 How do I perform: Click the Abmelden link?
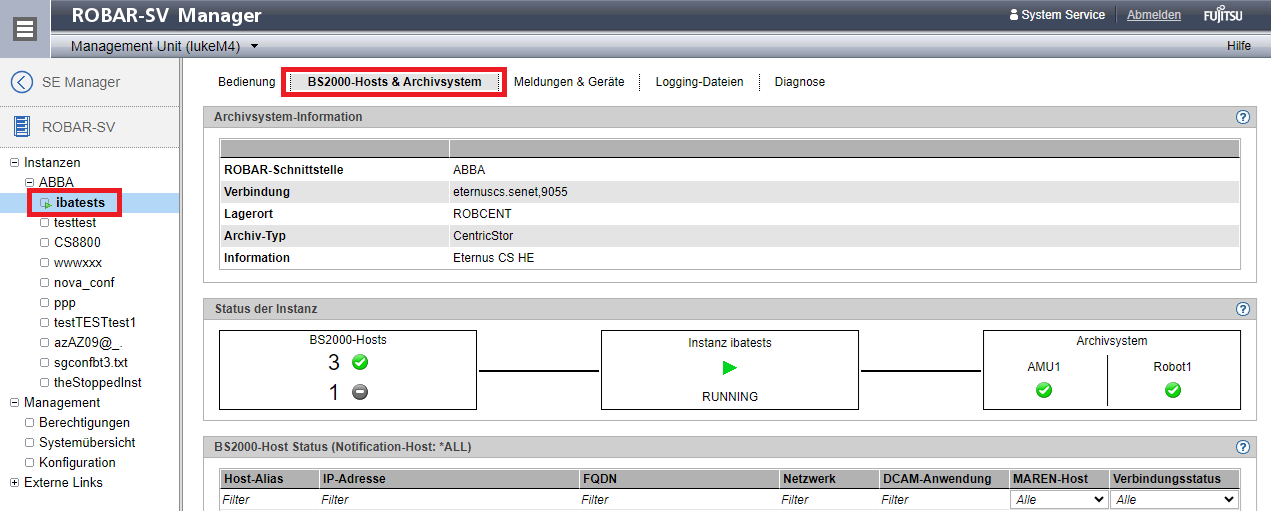[1154, 15]
